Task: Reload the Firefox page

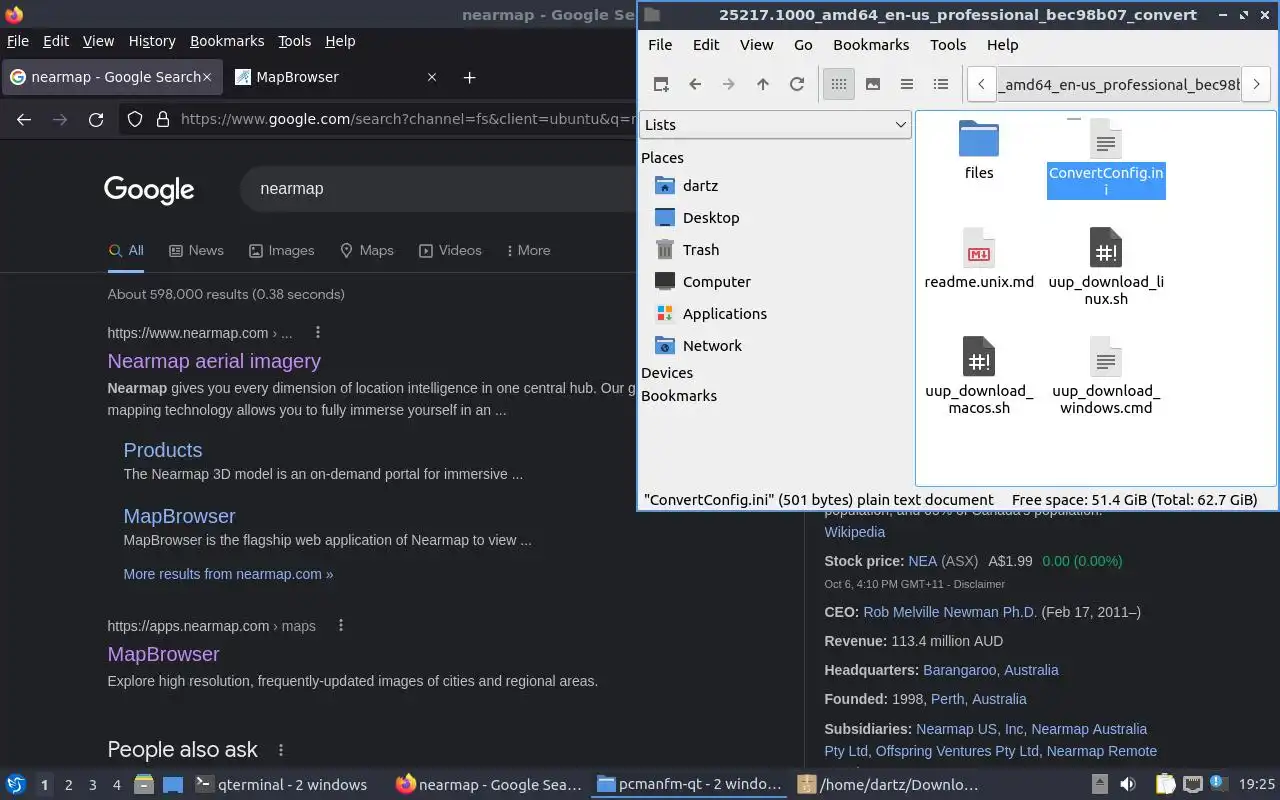Action: (x=96, y=120)
